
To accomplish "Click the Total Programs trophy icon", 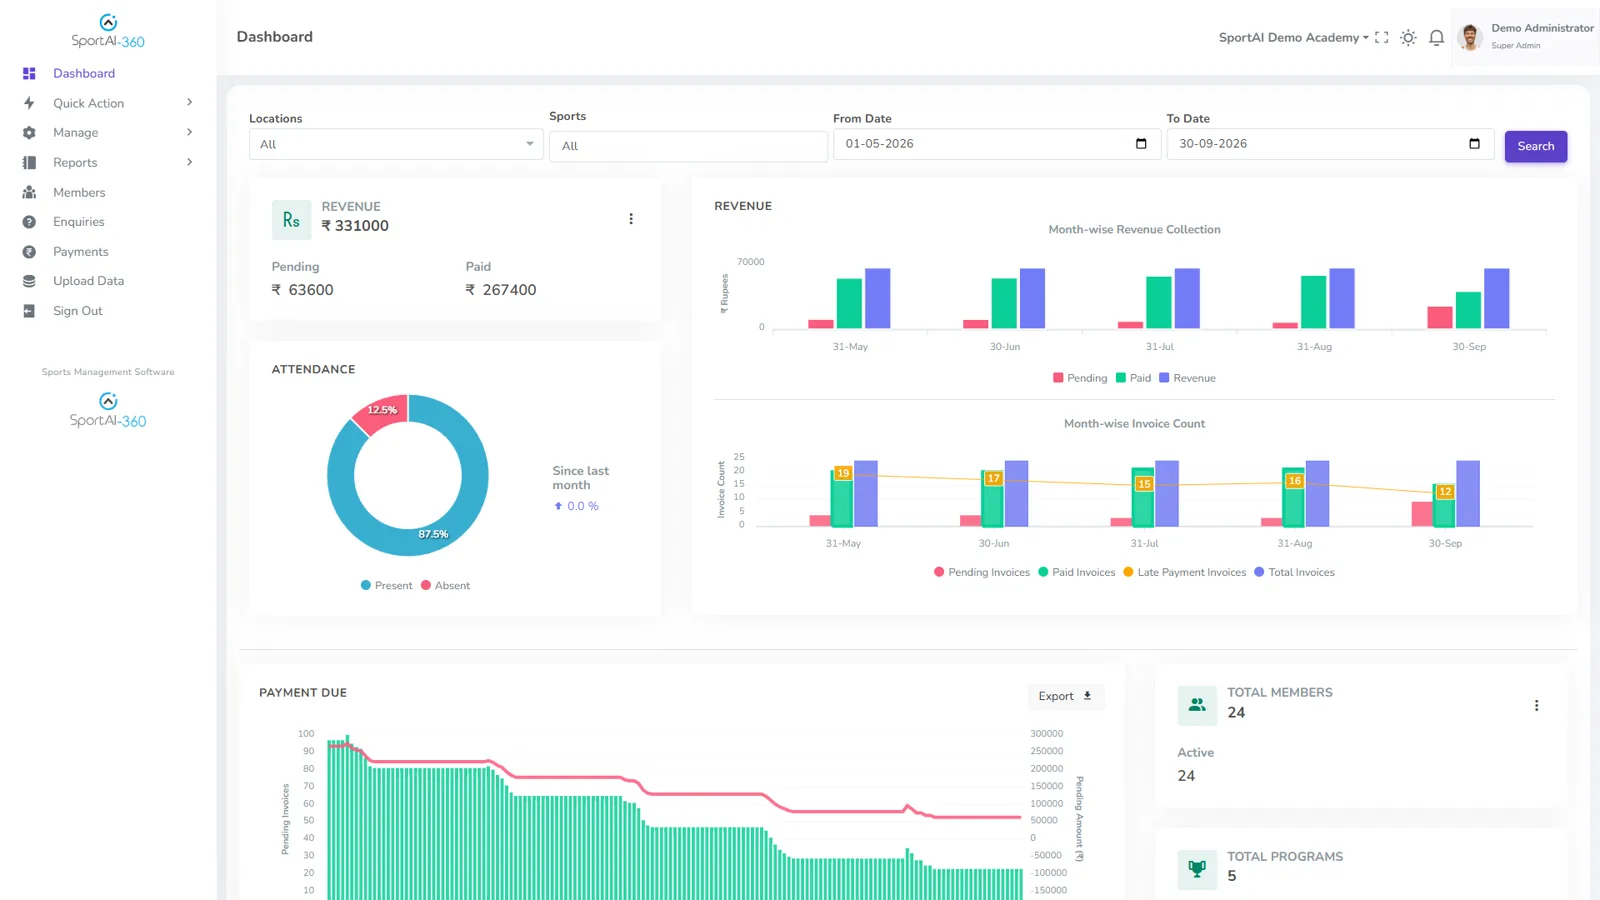I will (x=1197, y=869).
